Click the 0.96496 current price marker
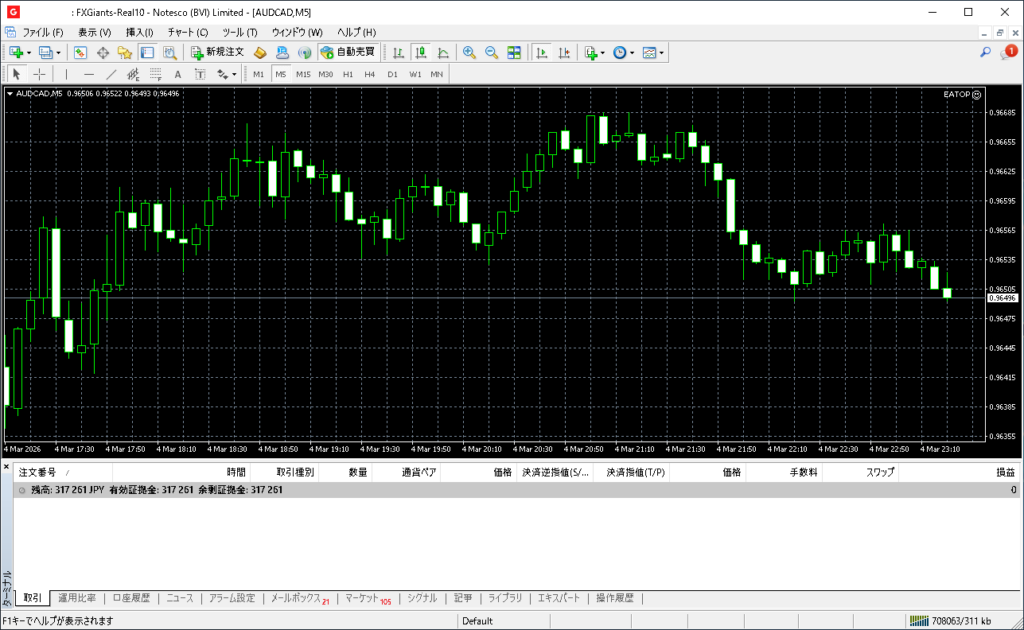Viewport: 1024px width, 630px height. coord(1001,298)
